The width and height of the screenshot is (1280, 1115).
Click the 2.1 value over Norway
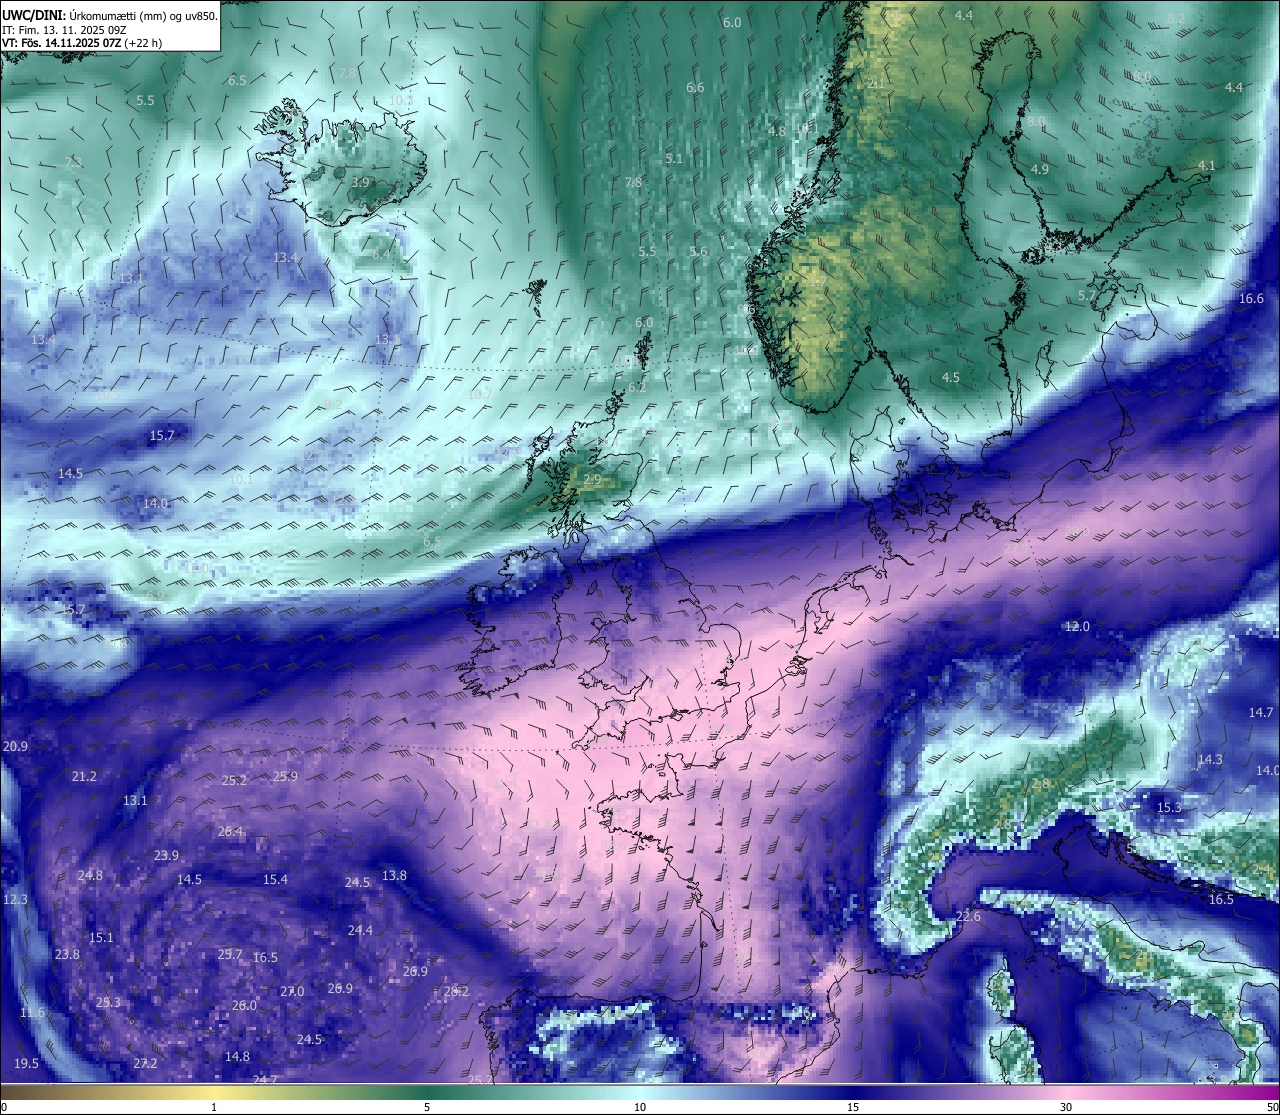tap(876, 83)
